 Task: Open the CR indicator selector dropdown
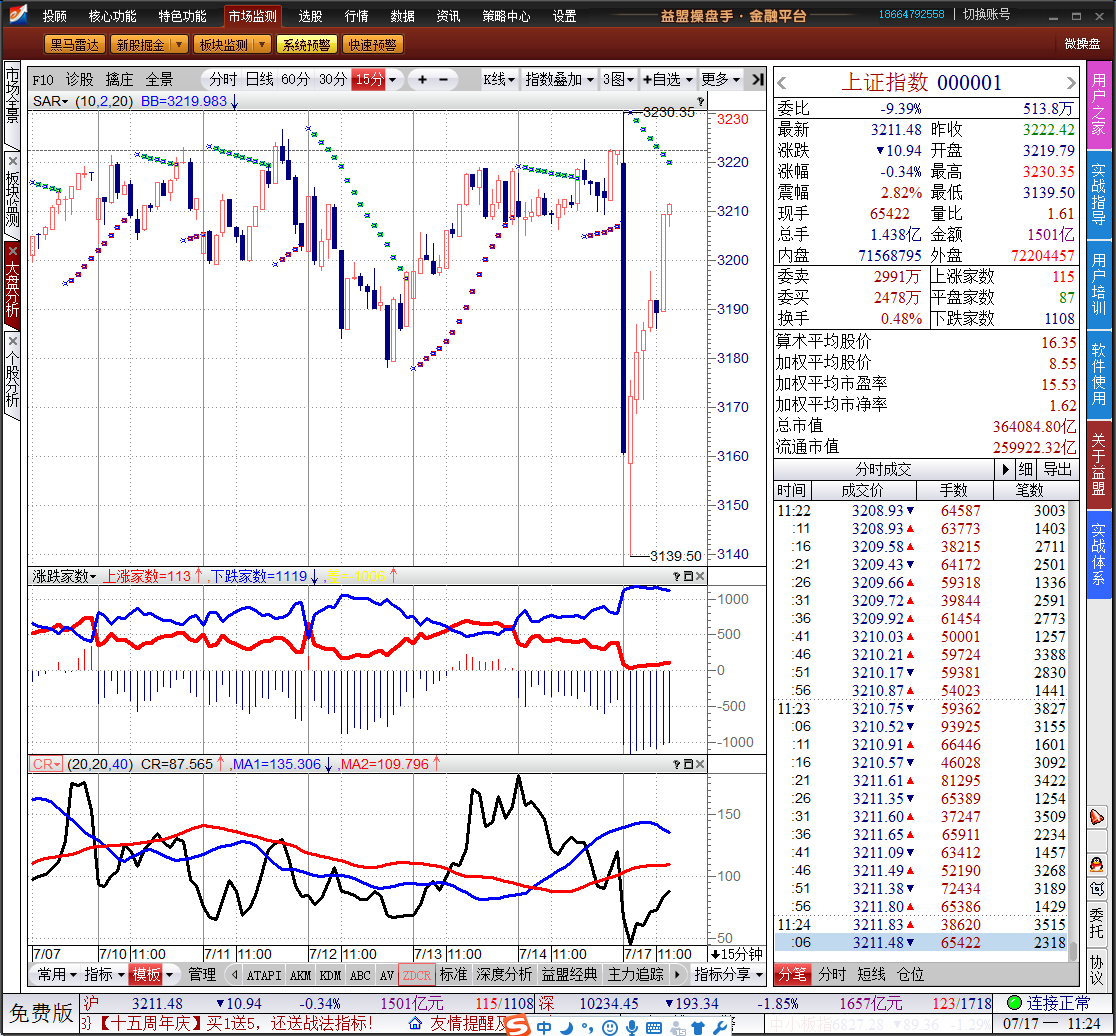[46, 764]
